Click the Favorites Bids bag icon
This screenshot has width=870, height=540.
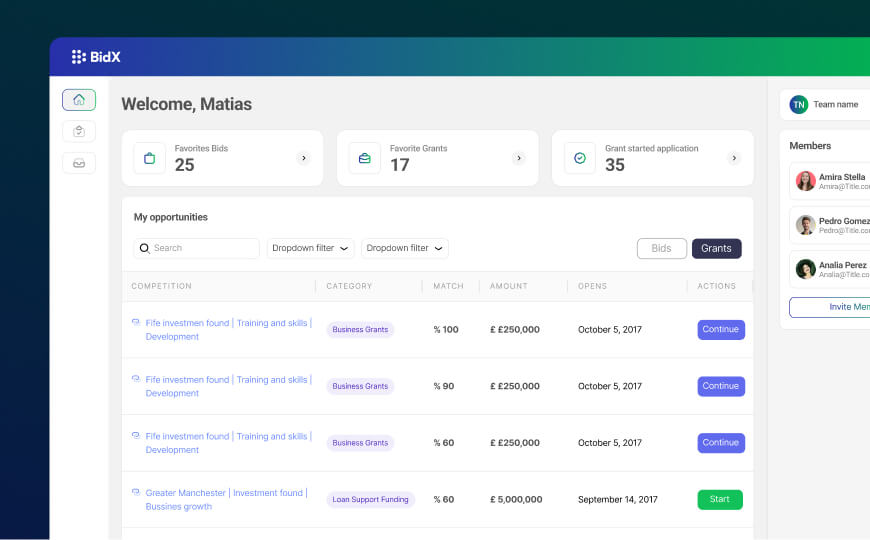(x=149, y=158)
